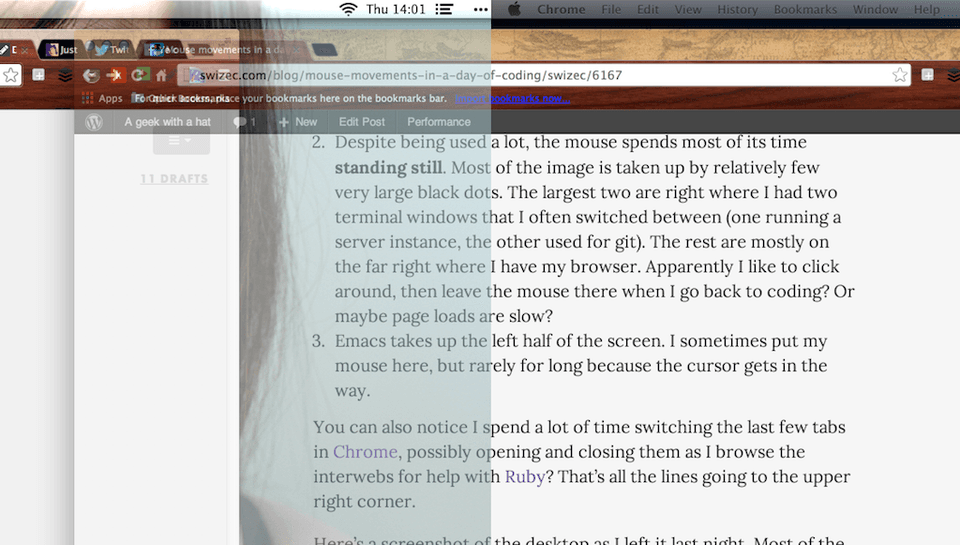Screen dimensions: 960x545
Task: Open the Performance menu in the admin bar
Action: [439, 122]
